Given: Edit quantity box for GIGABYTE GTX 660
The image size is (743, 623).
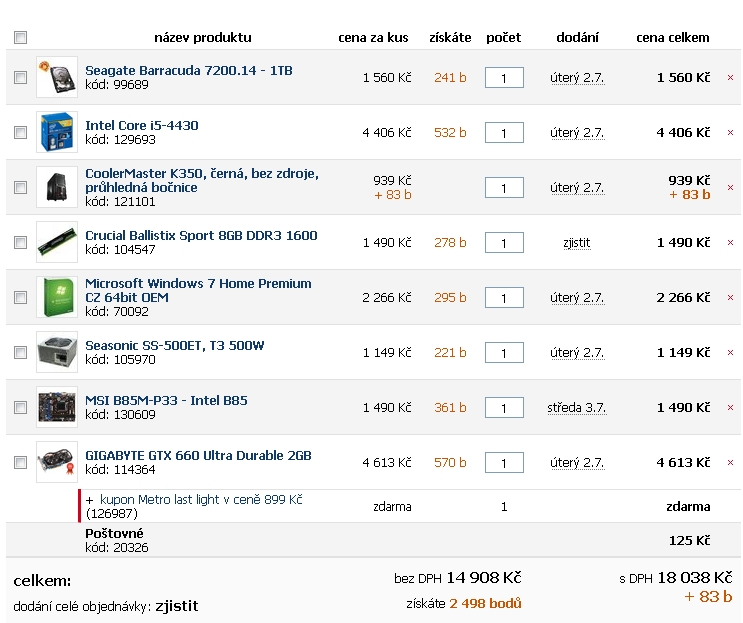Looking at the screenshot, I should 504,462.
